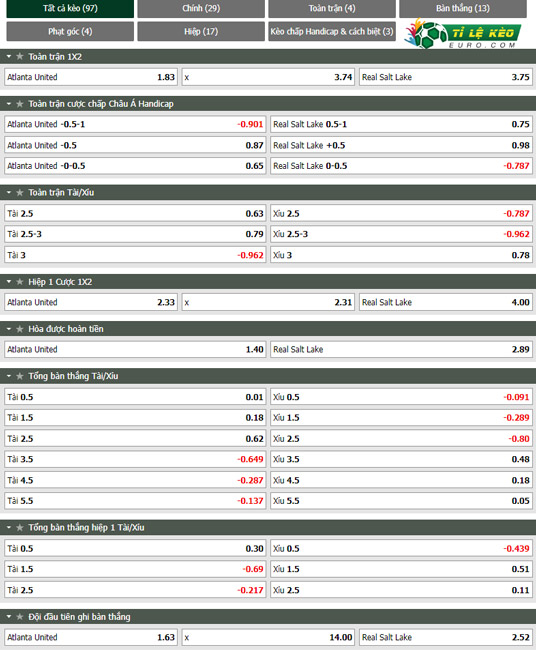Star the Toàn trận cược chấp Châu Á Handicap section
The height and width of the screenshot is (655, 536).
[20, 104]
